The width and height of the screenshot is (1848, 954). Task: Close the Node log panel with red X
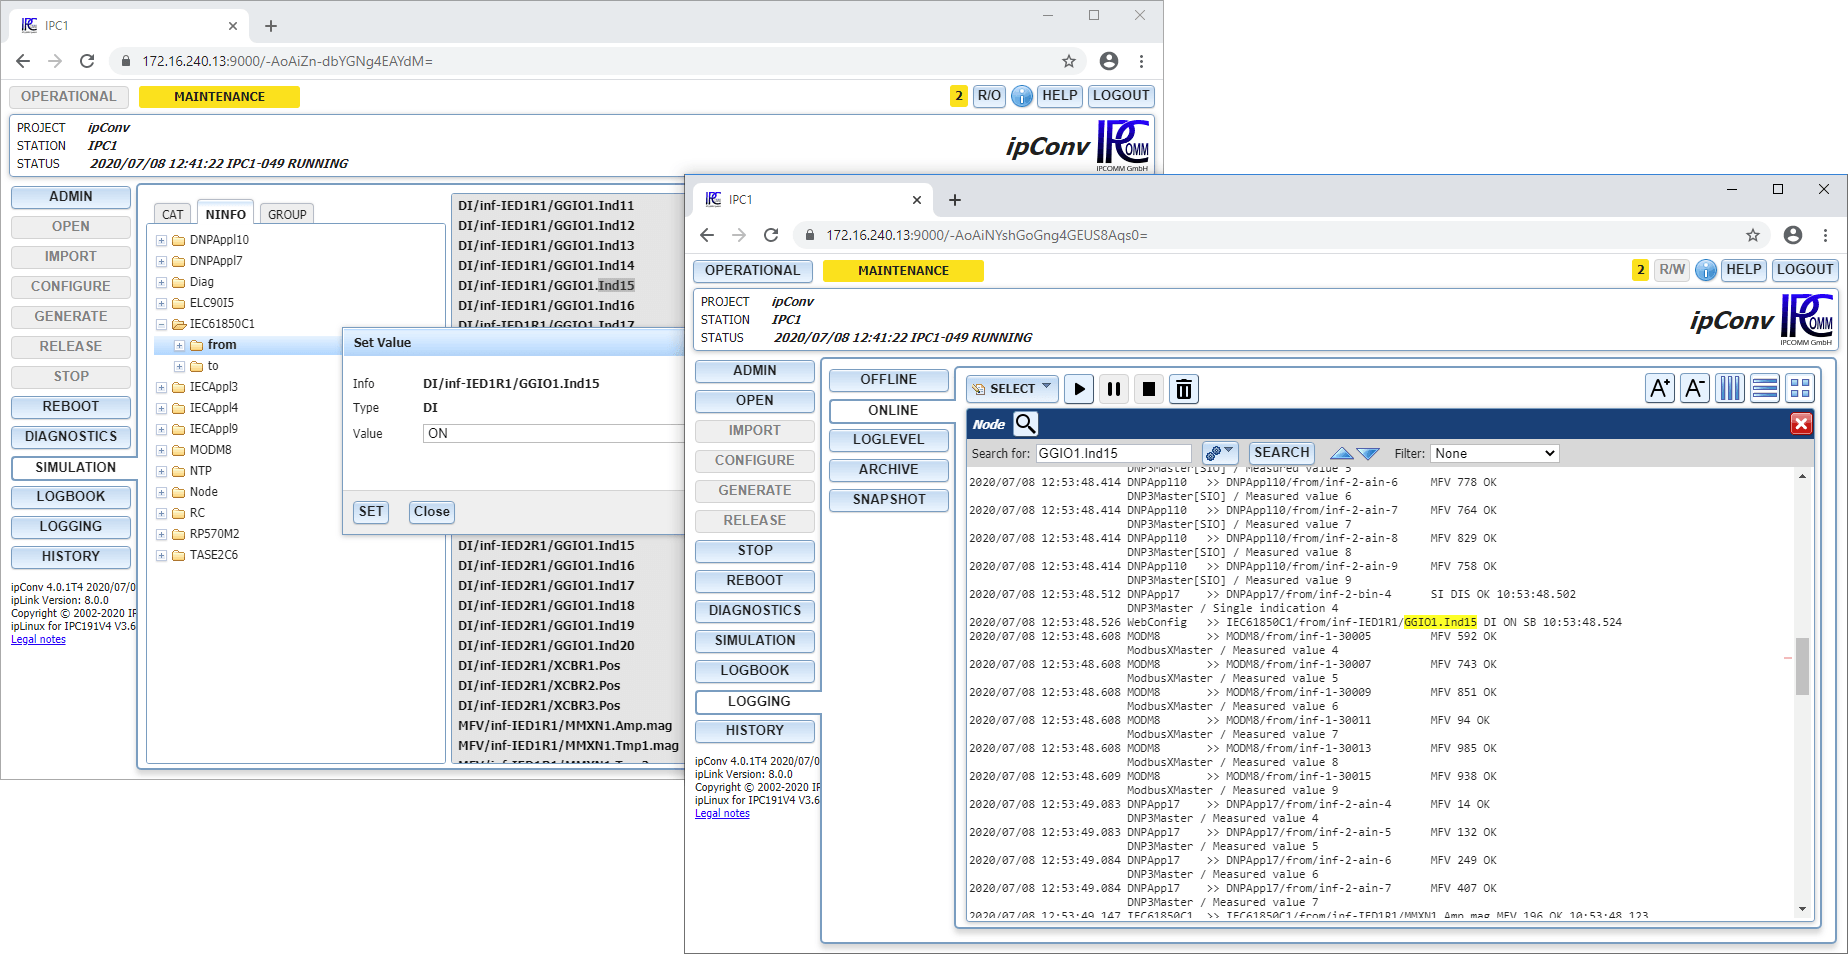[1801, 424]
